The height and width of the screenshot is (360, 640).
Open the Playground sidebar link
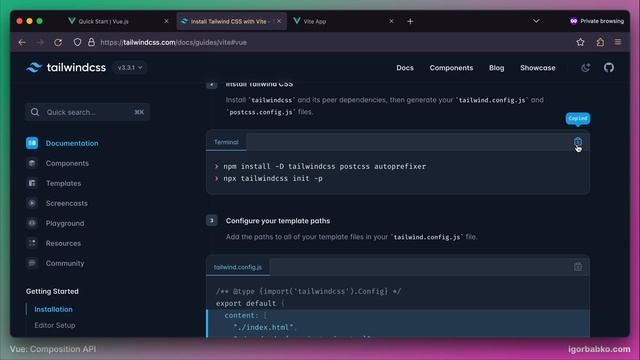tap(65, 223)
